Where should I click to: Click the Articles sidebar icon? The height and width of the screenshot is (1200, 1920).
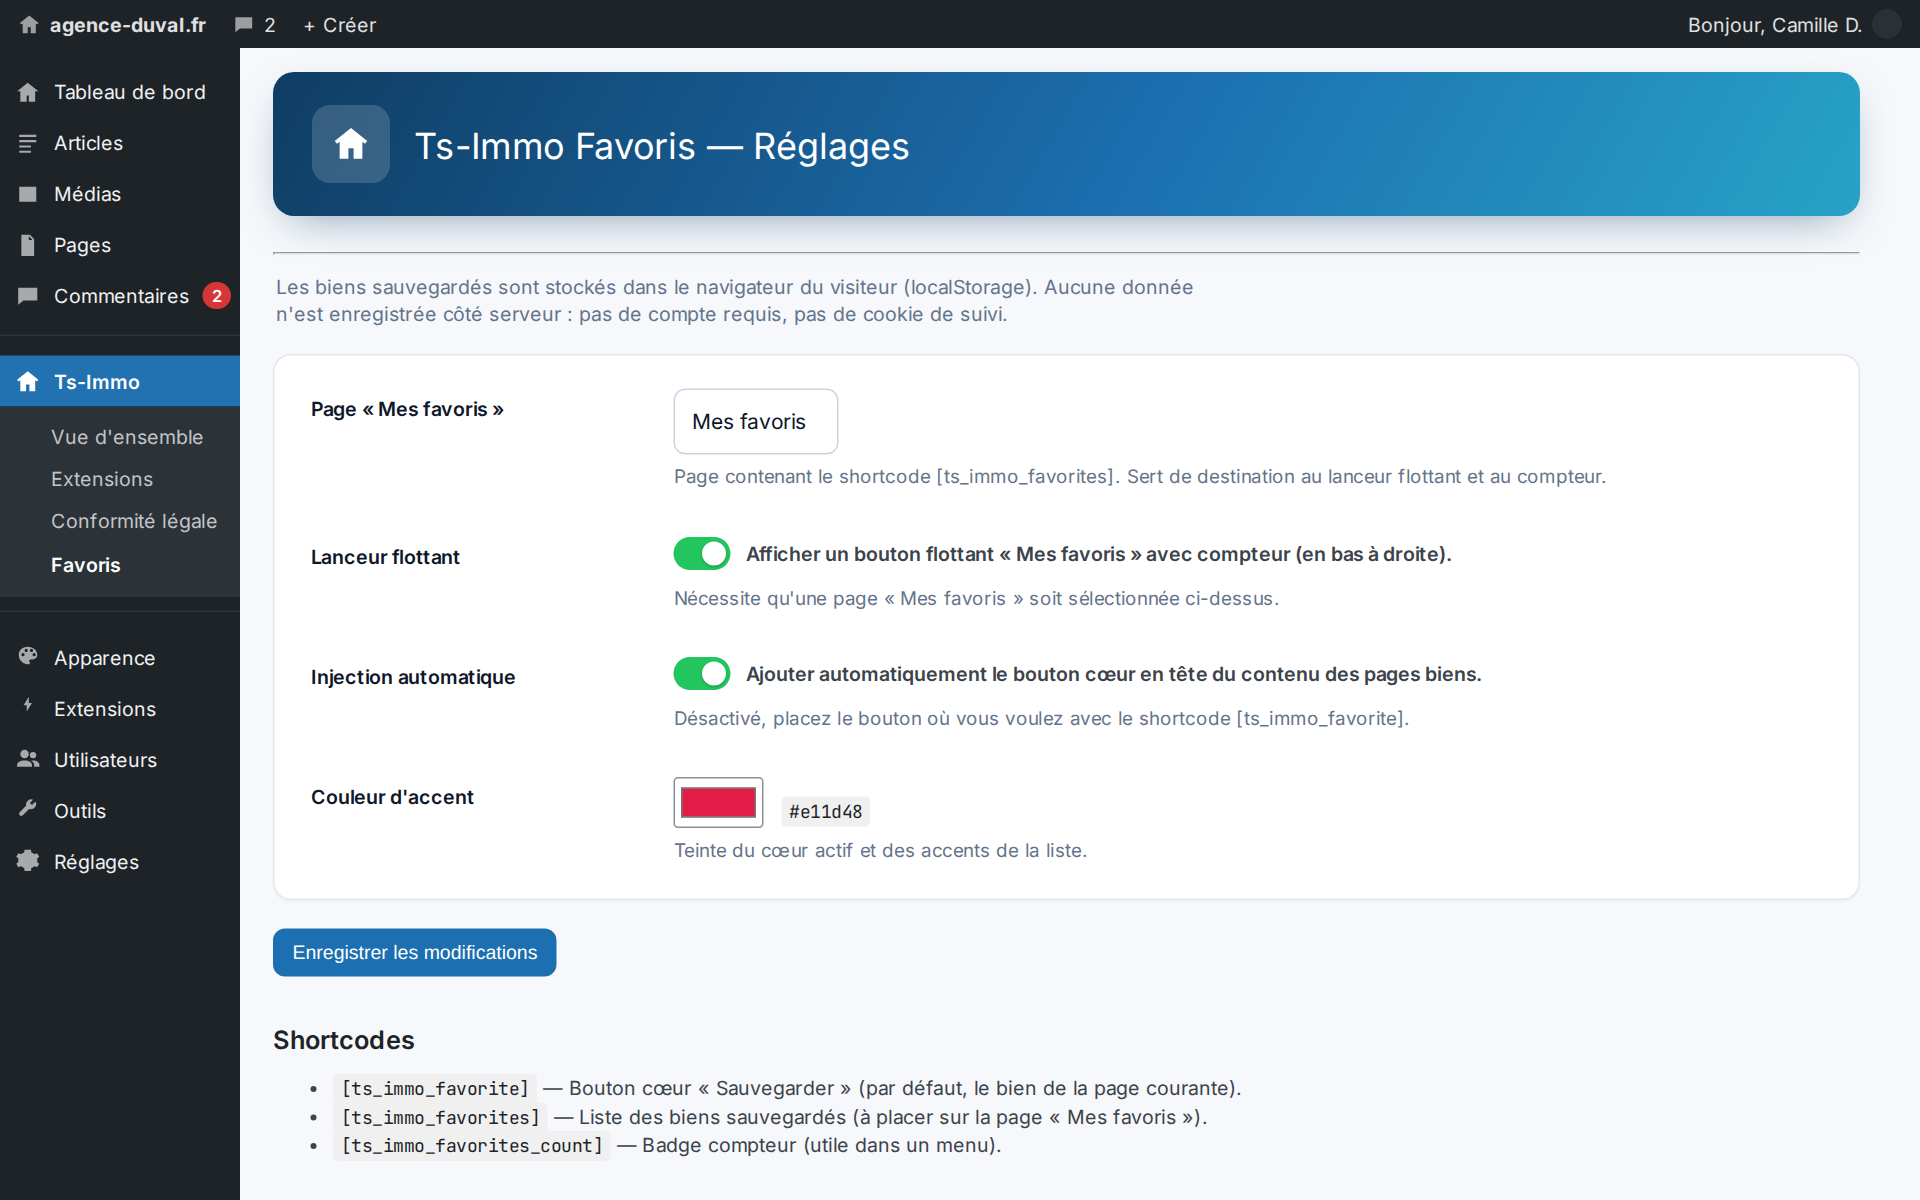[28, 143]
